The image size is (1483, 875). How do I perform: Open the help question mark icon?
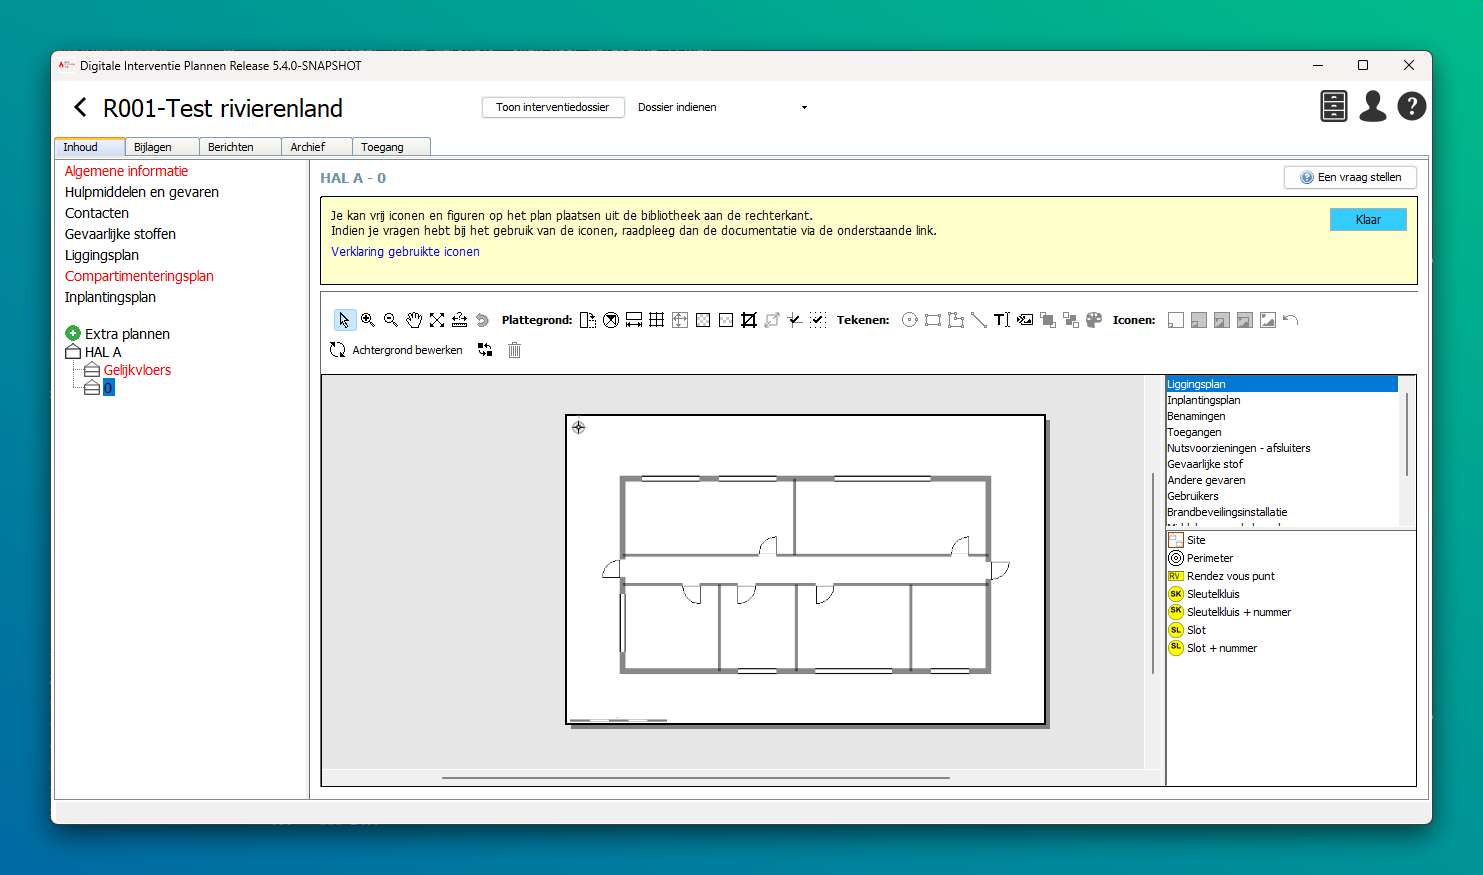click(1412, 106)
